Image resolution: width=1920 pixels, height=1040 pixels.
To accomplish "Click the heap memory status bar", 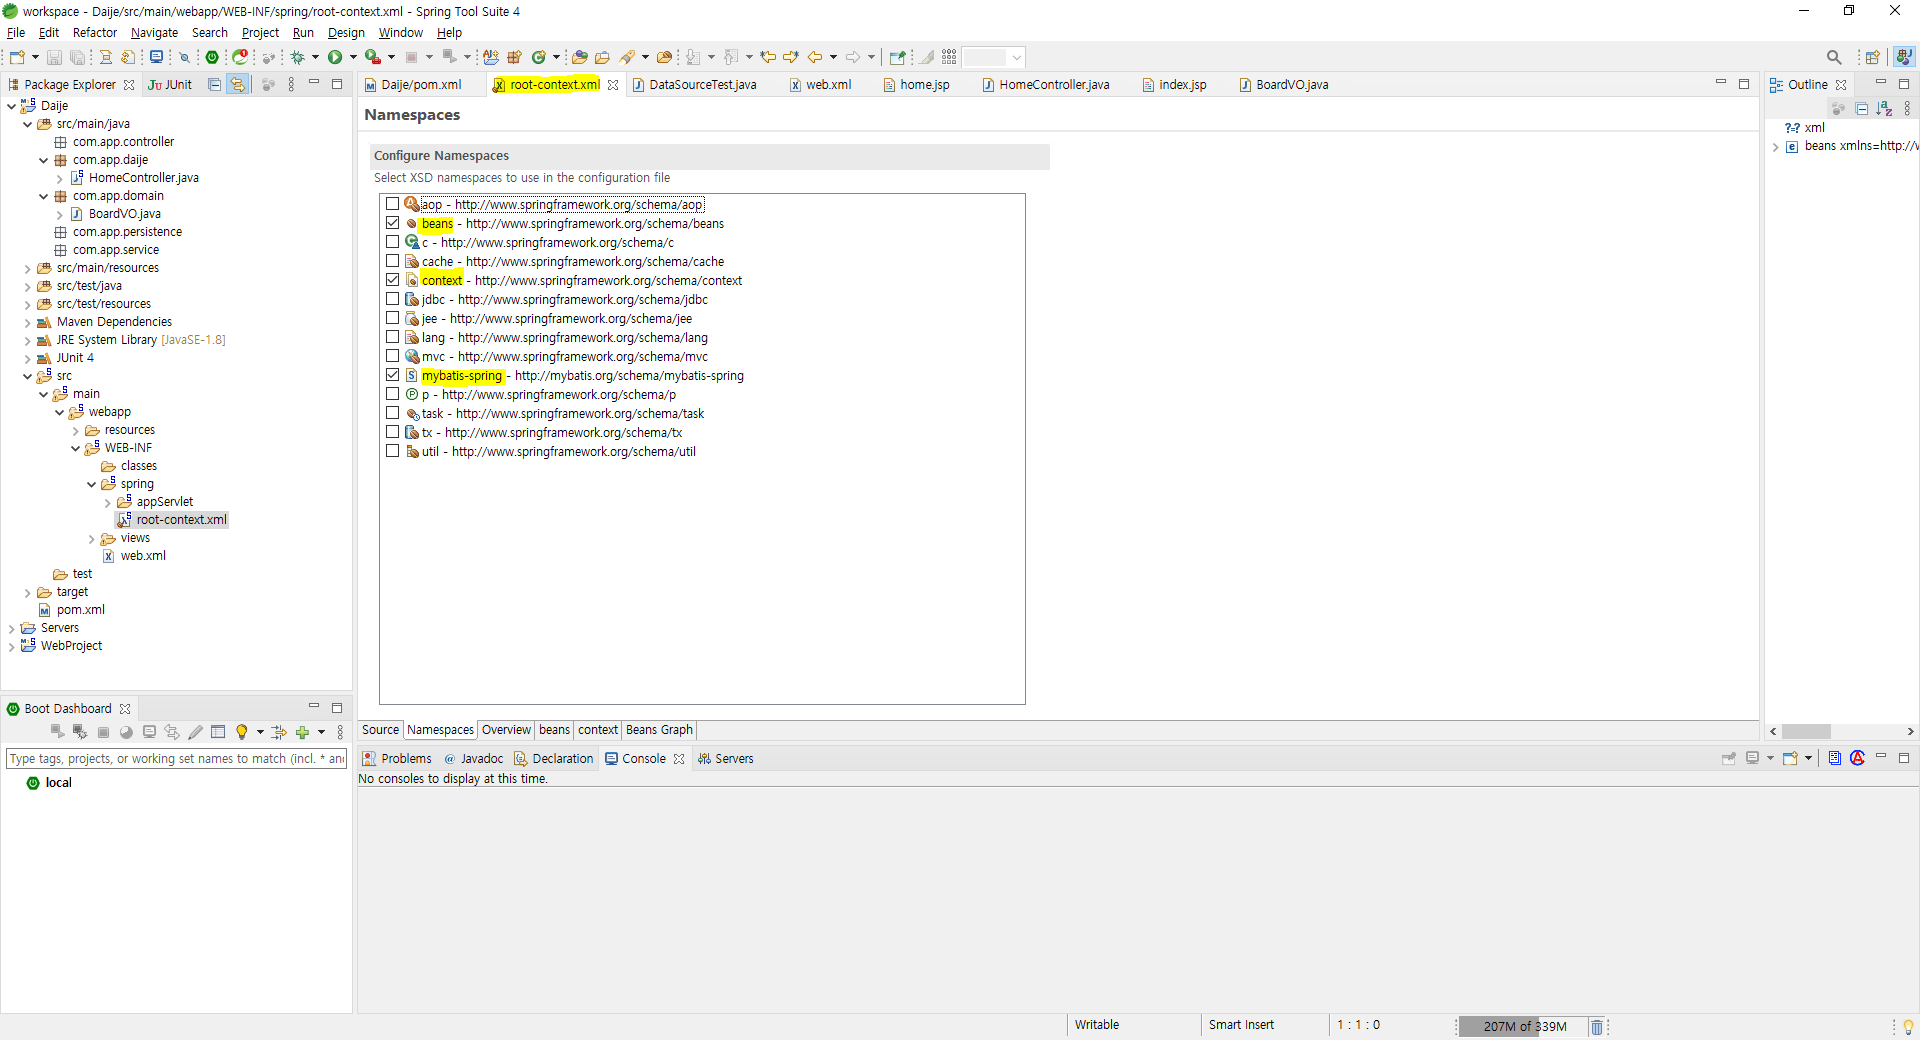I will (1524, 1027).
